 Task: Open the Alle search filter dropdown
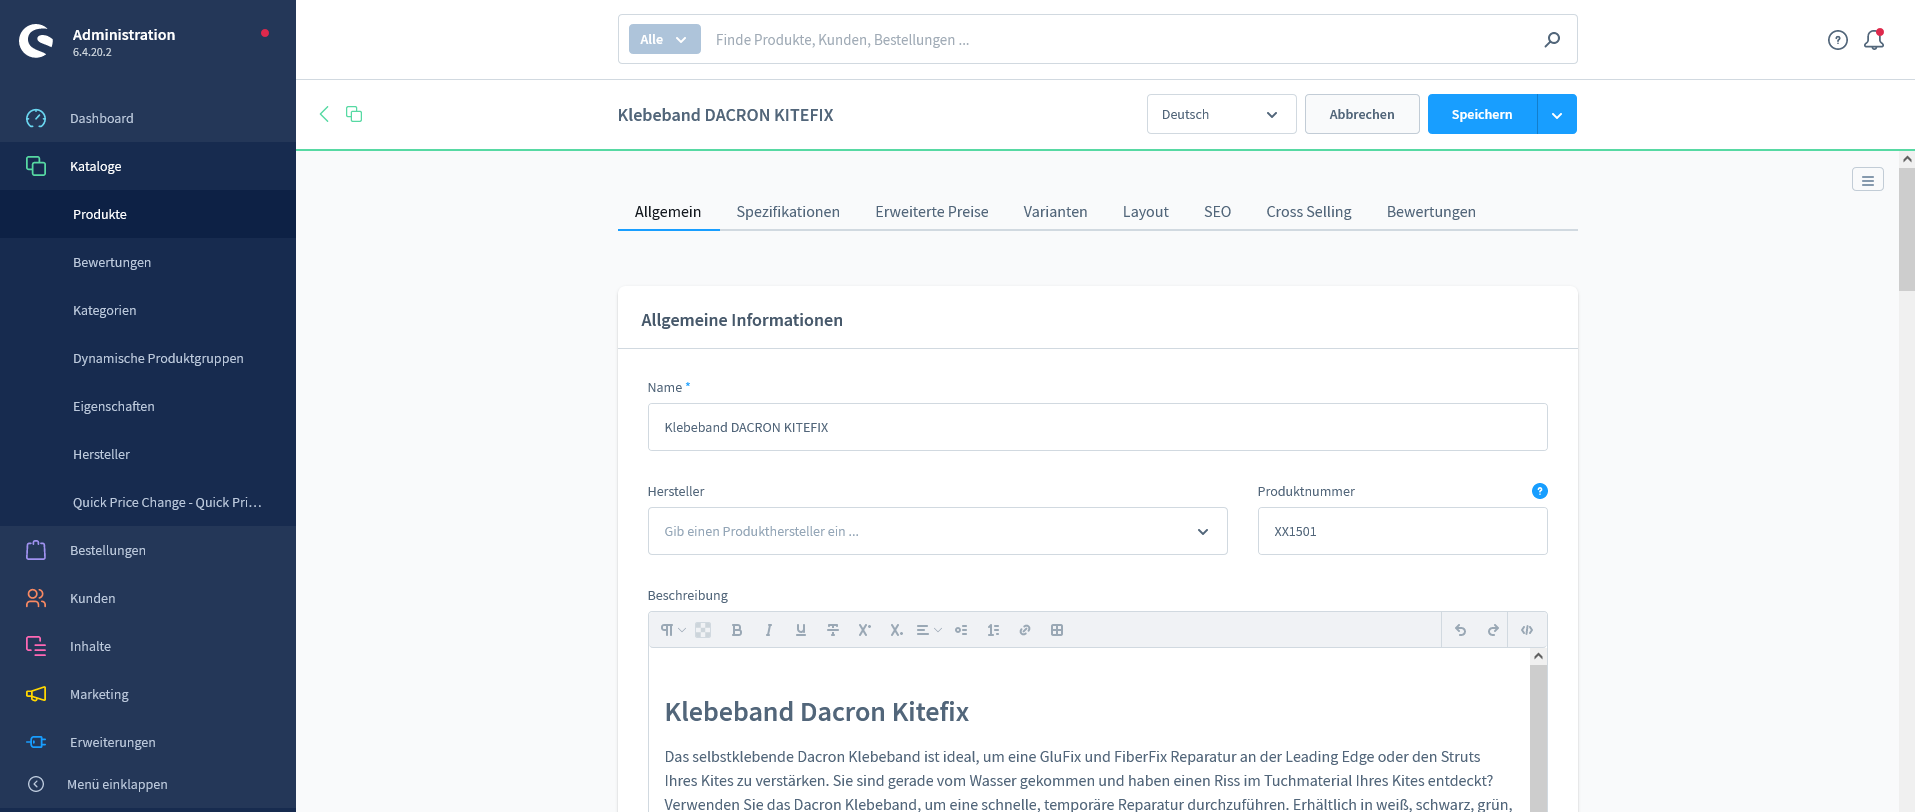[x=665, y=40]
